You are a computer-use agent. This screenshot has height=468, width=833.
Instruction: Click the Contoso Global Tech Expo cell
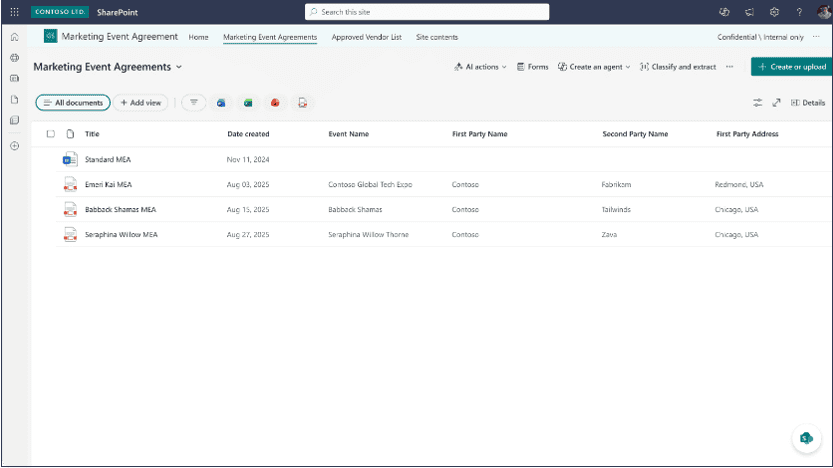pyautogui.click(x=370, y=184)
